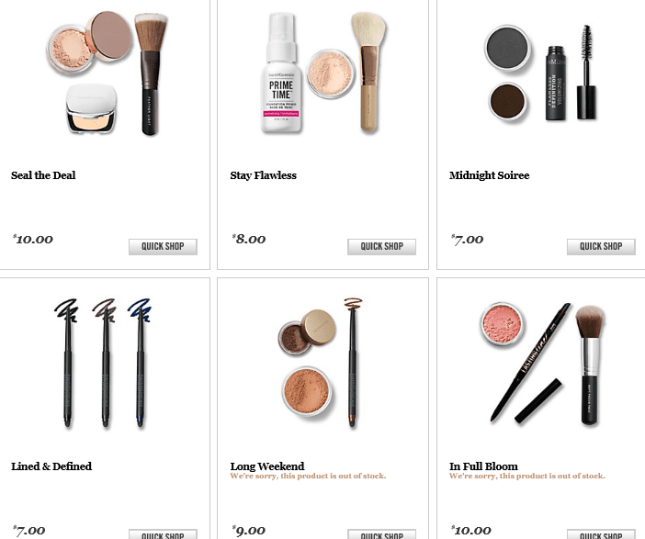
Task: Open the Seal the Deal product image
Action: click(x=107, y=73)
